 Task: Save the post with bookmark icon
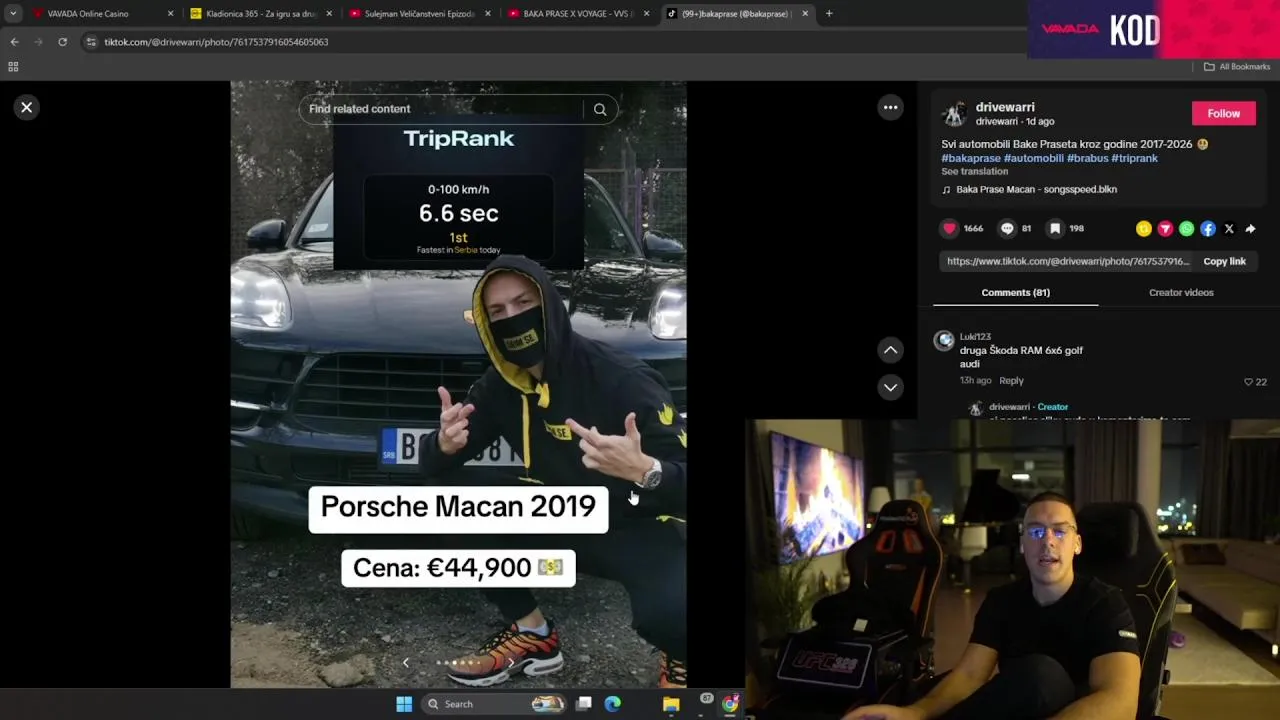click(x=1055, y=228)
